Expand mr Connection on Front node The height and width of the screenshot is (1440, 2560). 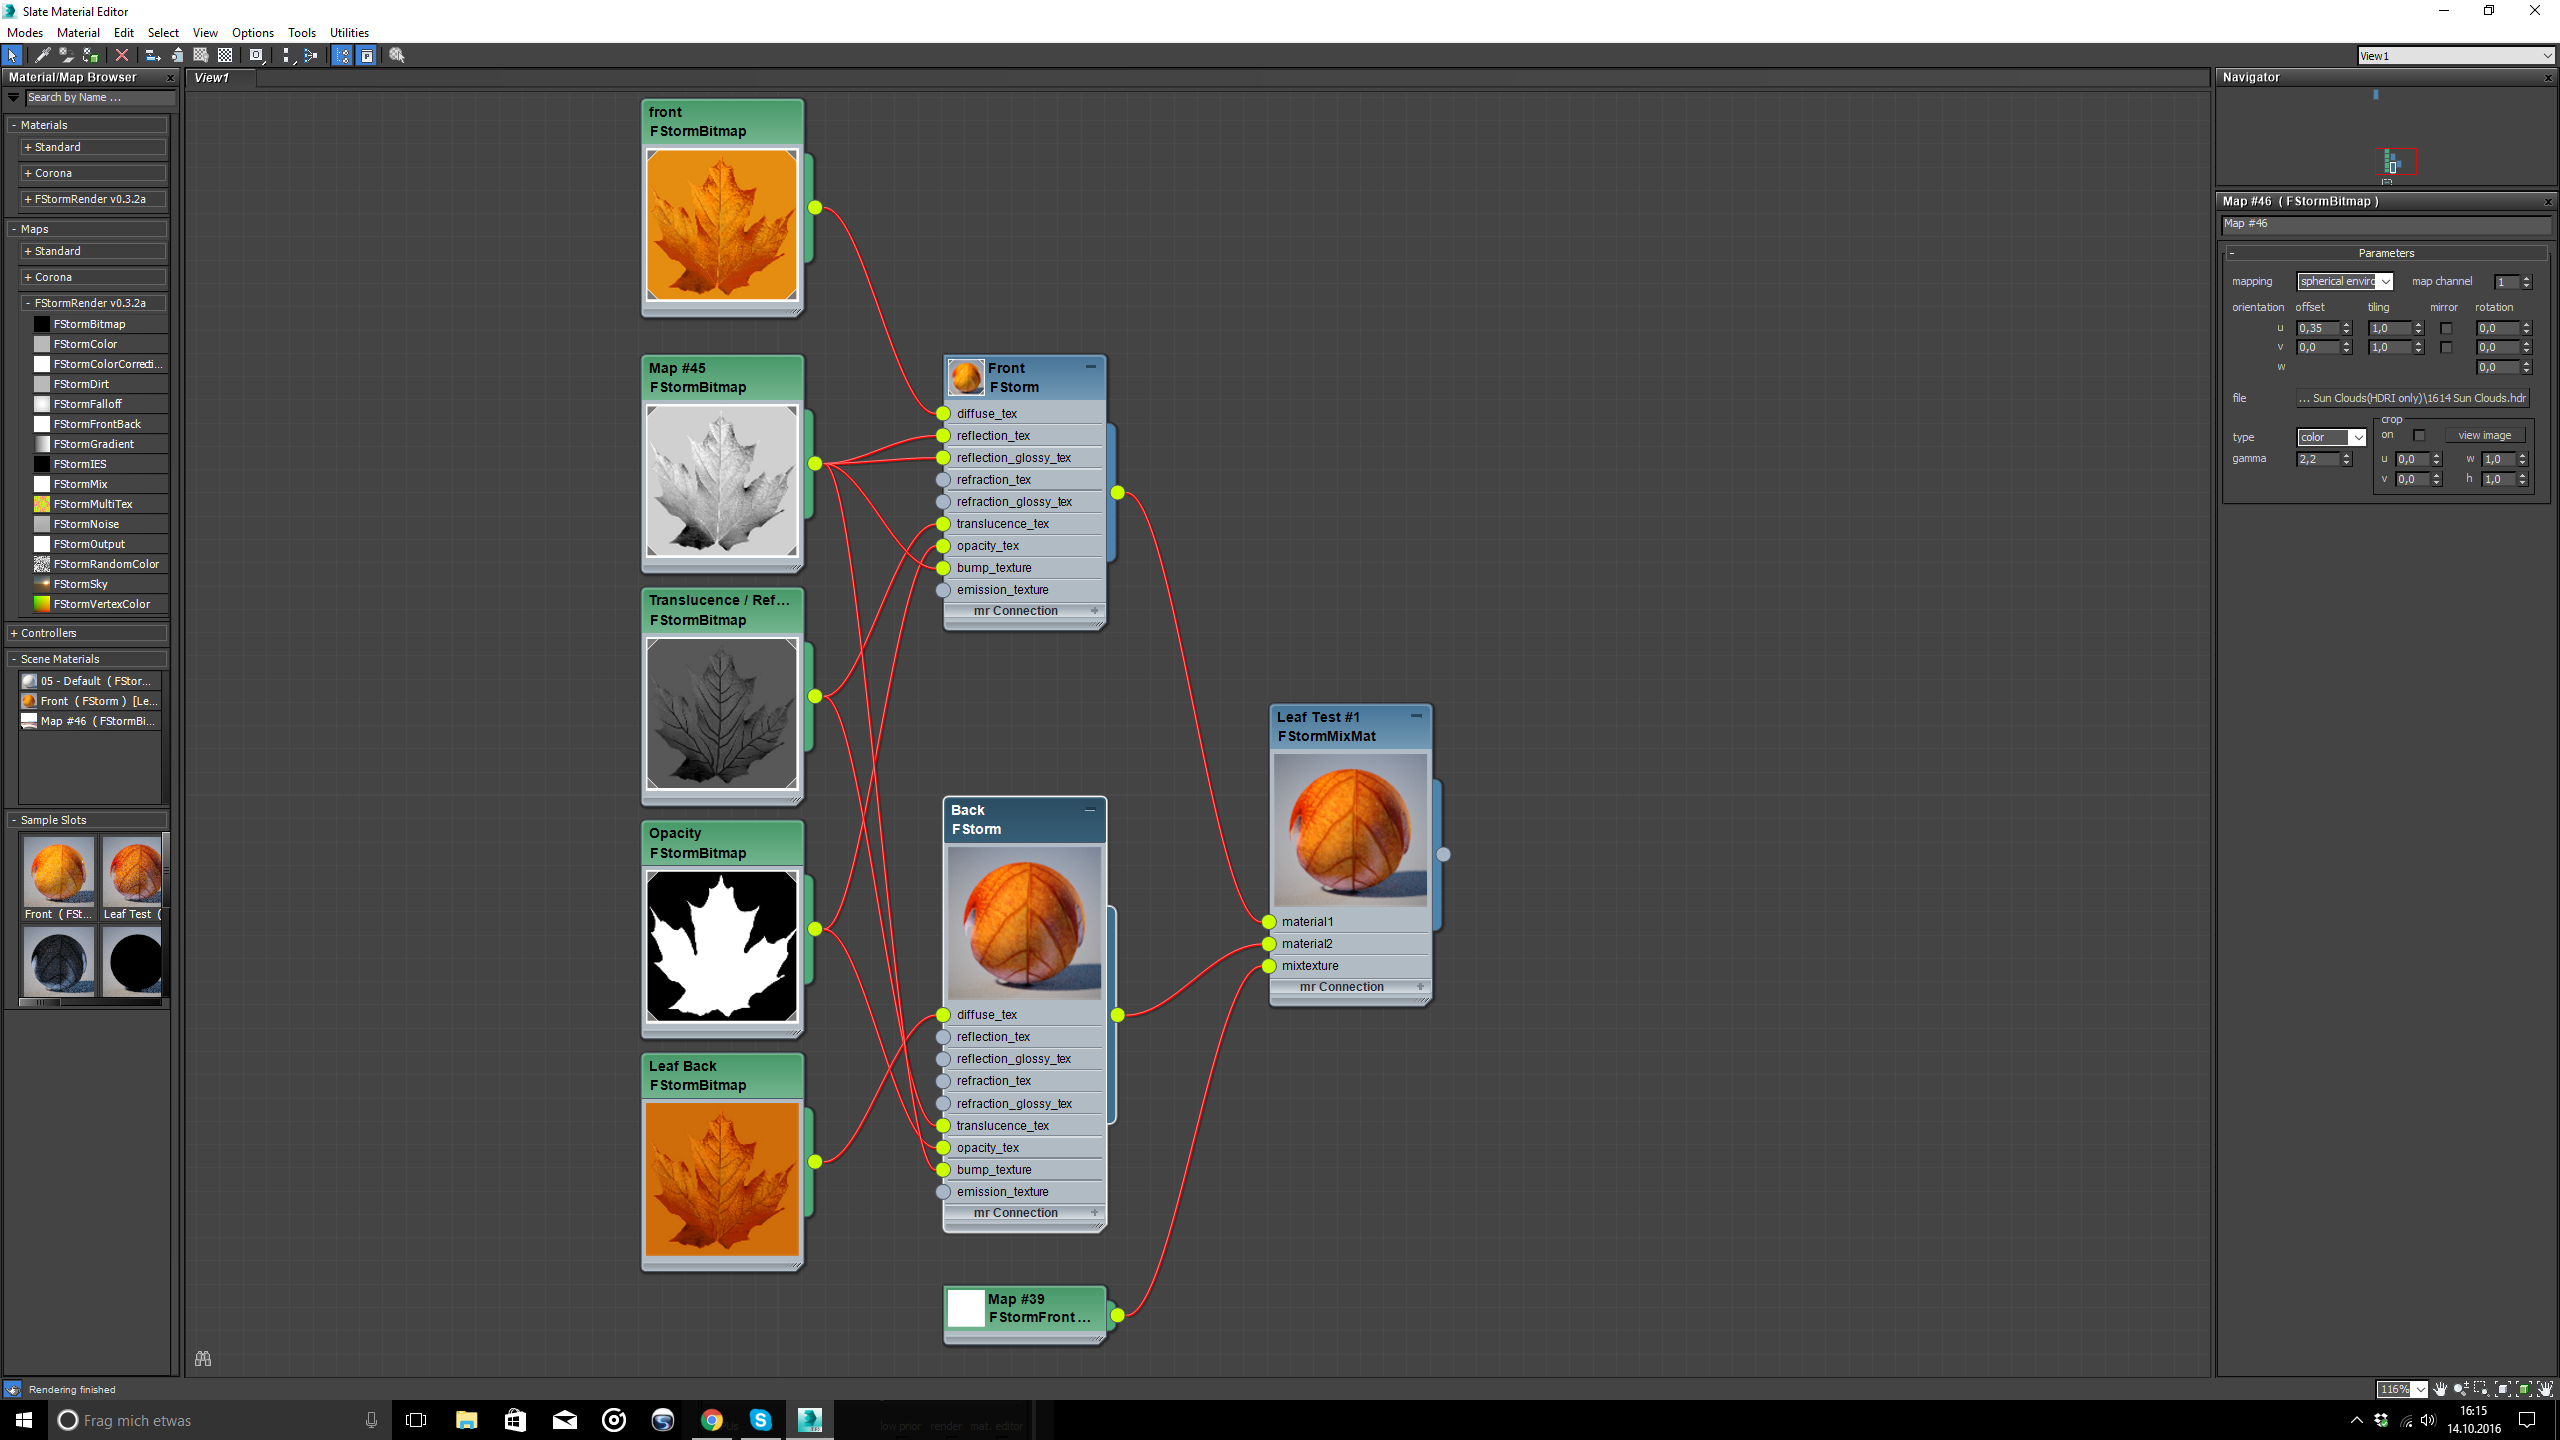click(1094, 611)
